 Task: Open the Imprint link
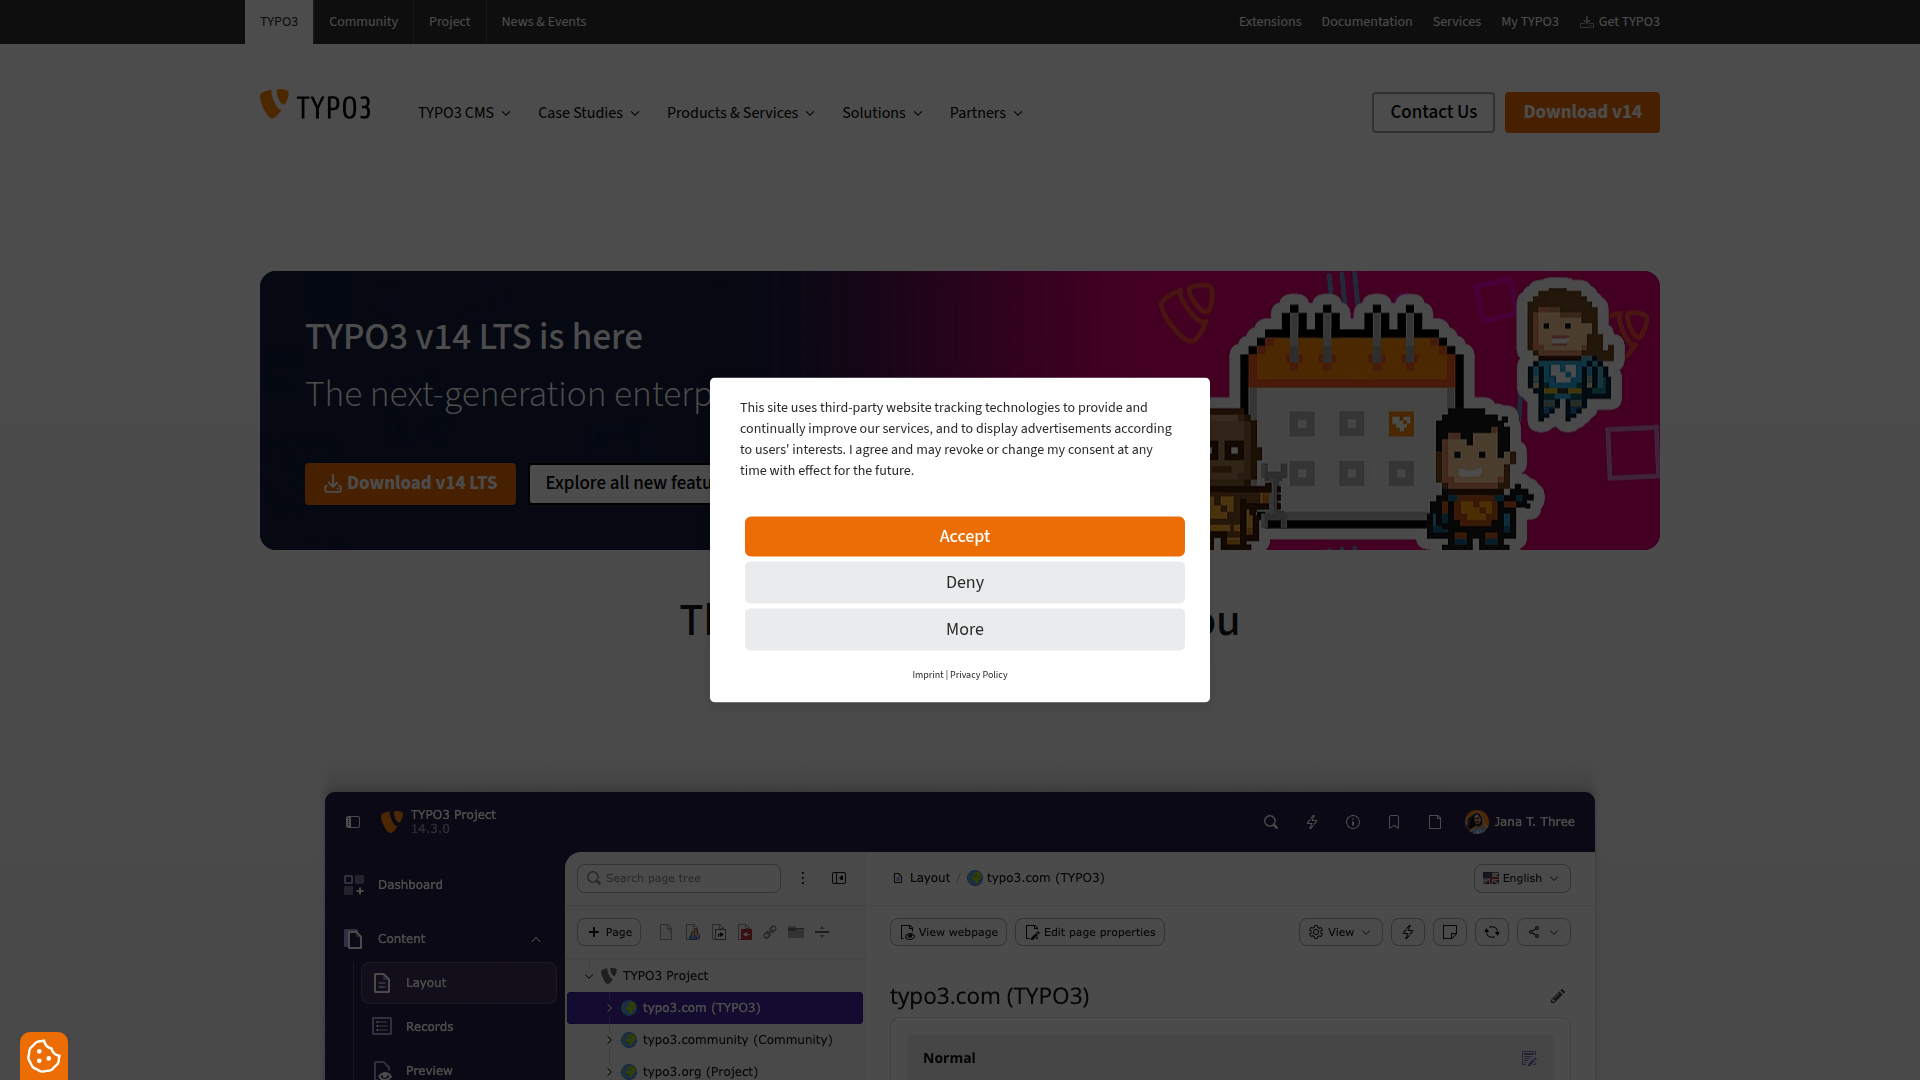pyautogui.click(x=927, y=675)
